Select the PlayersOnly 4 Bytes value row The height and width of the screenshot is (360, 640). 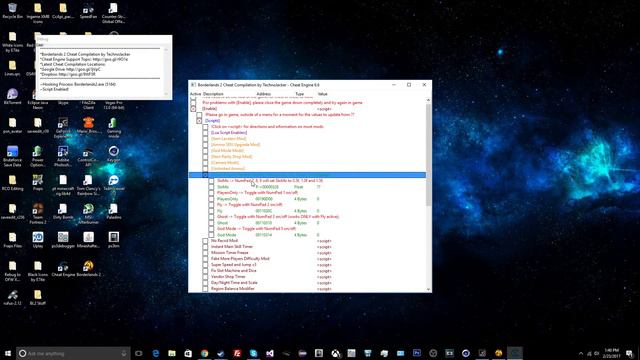point(307,199)
